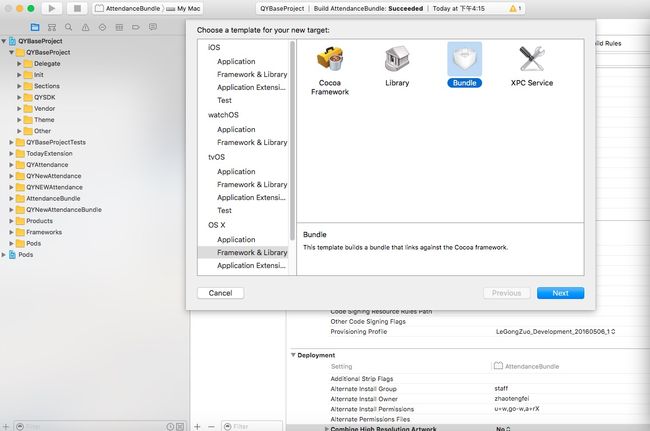
Task: Select the Cocoa Framework template icon
Action: coord(330,59)
